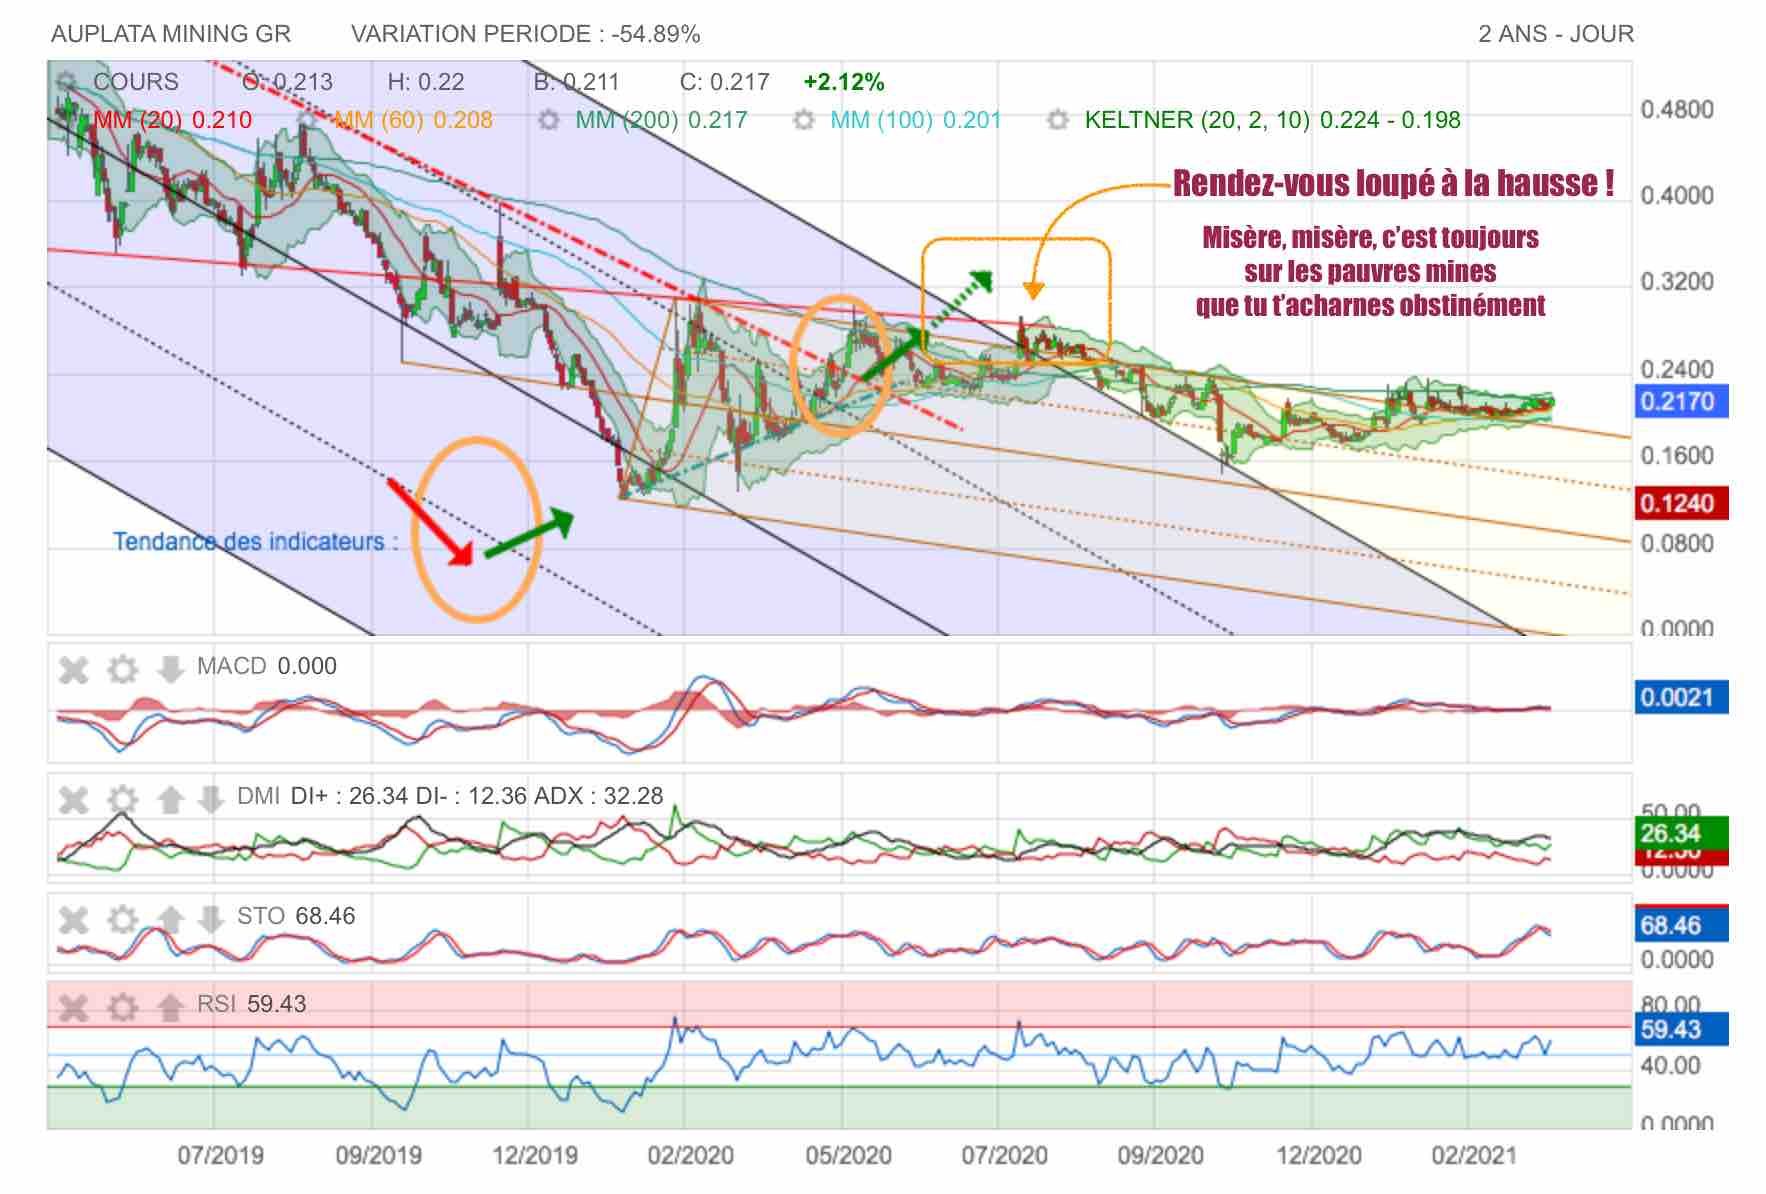This screenshot has width=1766, height=1194.
Task: Click the MACD 0.000 panel label
Action: pyautogui.click(x=267, y=666)
